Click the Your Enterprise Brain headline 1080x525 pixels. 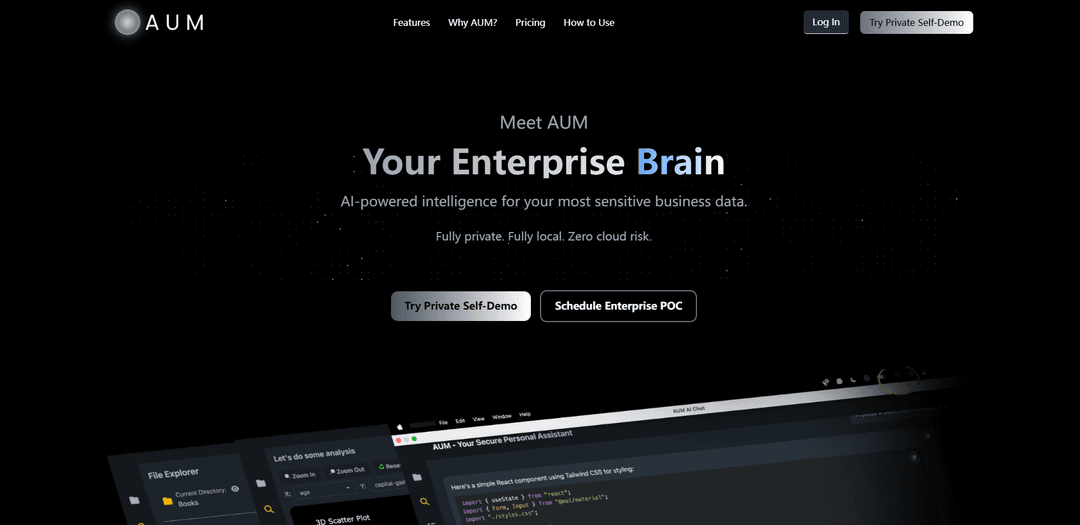click(x=543, y=163)
